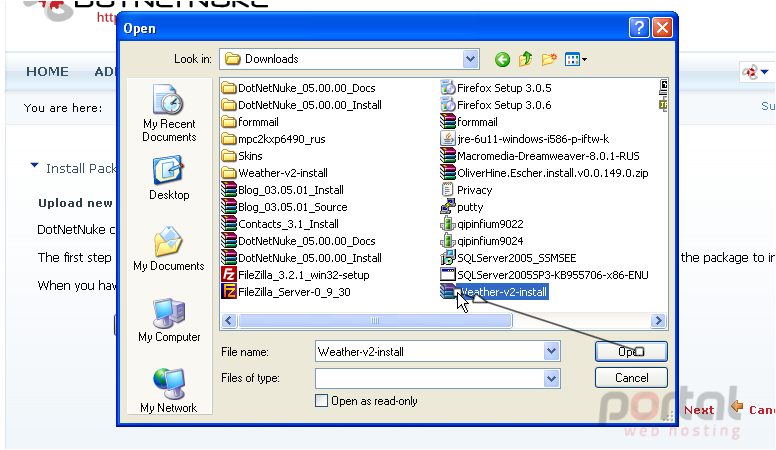Click the Cancel button in dialog
This screenshot has height=450, width=776.
tap(631, 378)
